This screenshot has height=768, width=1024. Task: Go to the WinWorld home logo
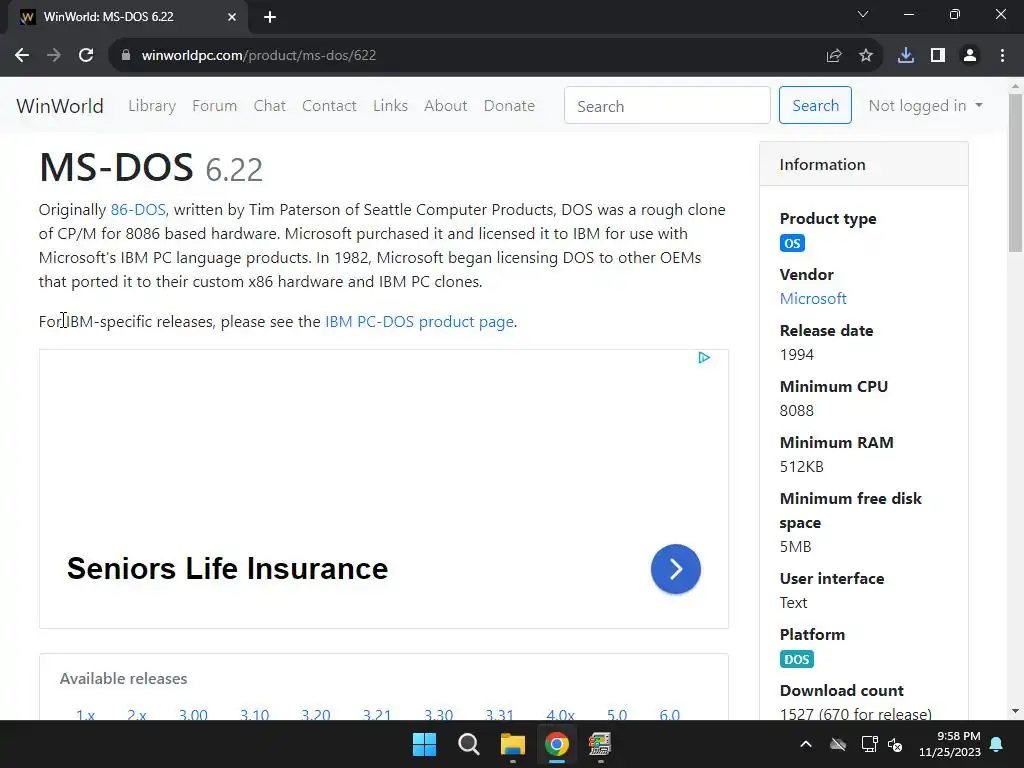(60, 106)
